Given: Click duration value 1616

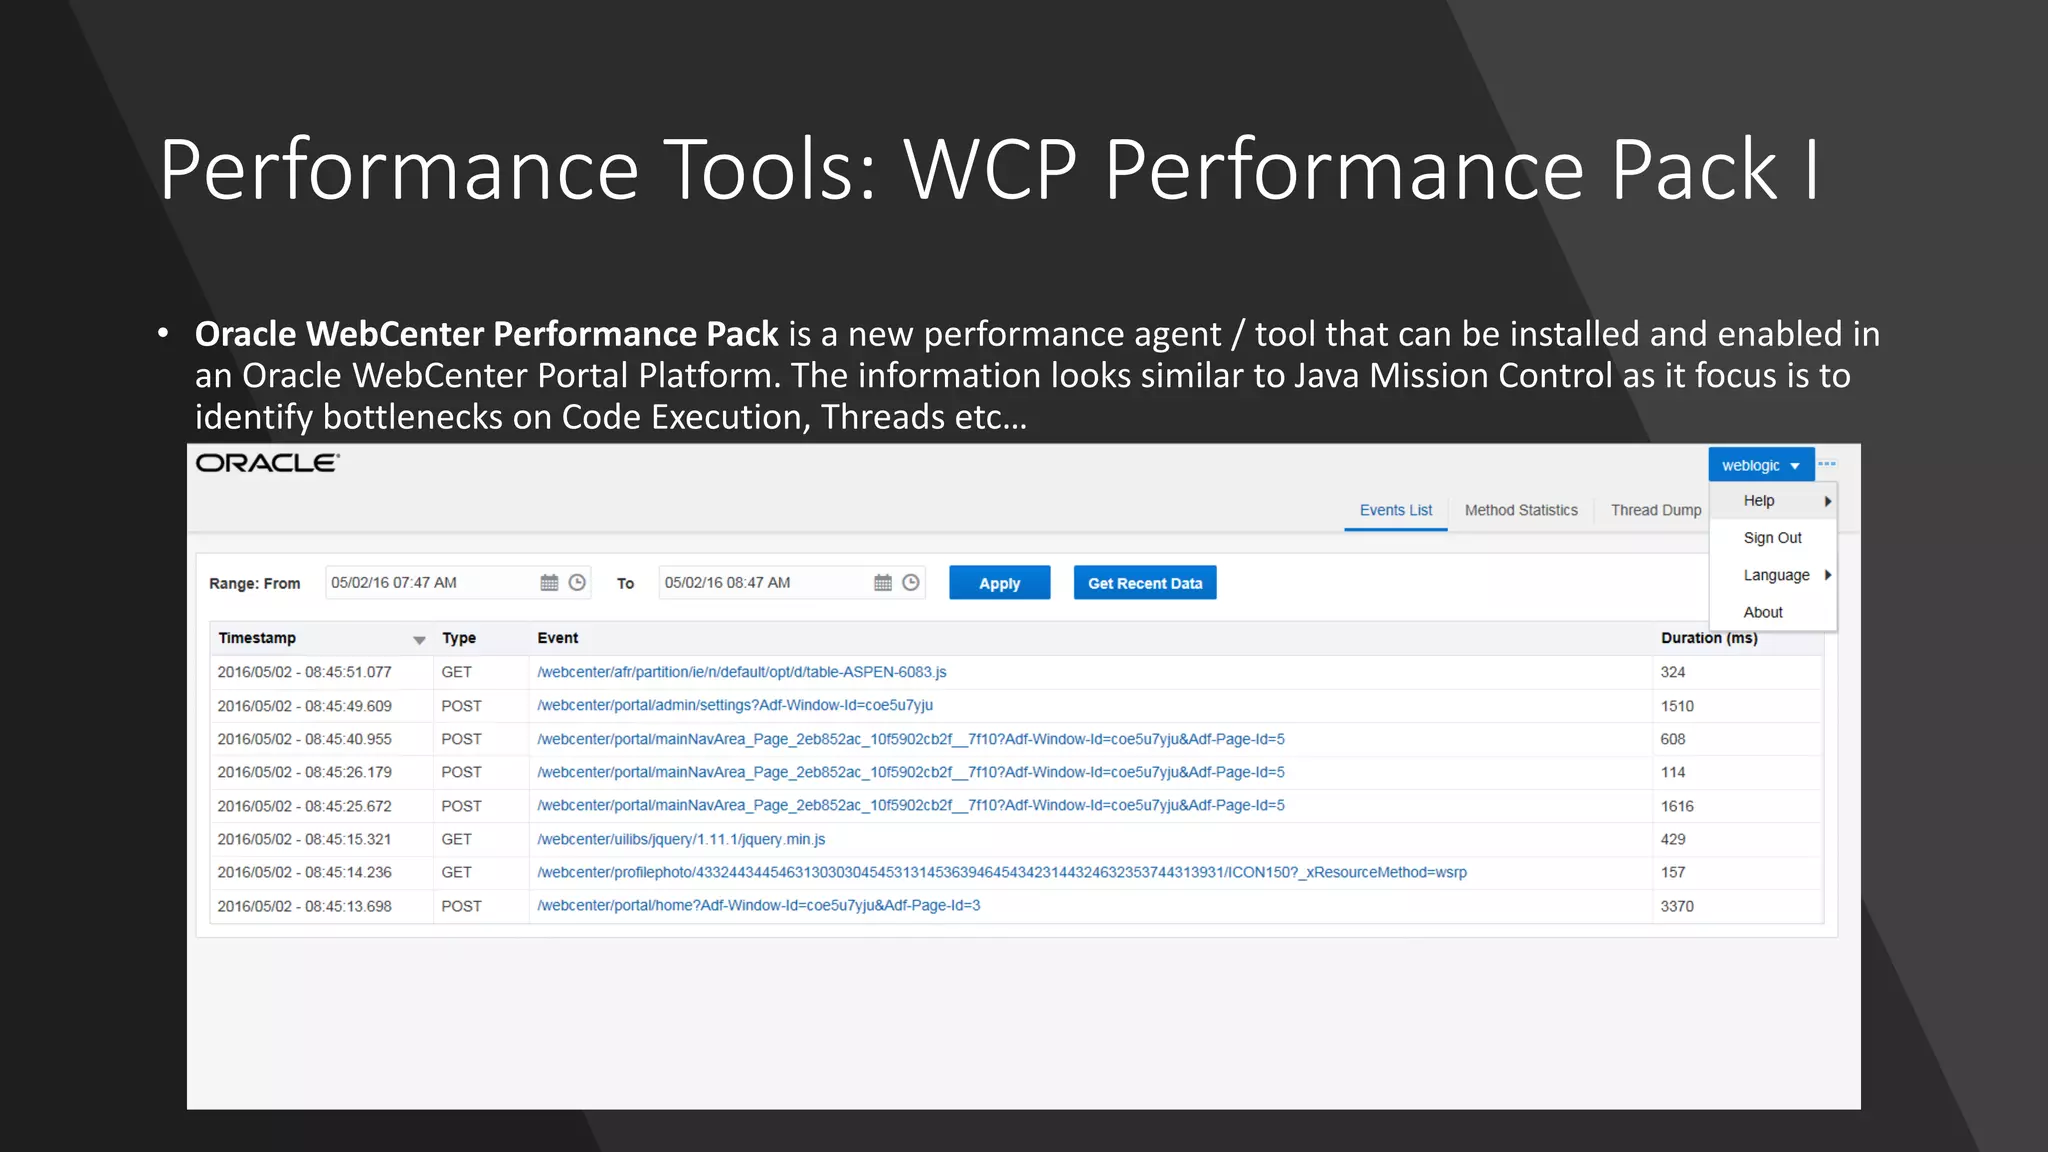Looking at the screenshot, I should (x=1677, y=806).
